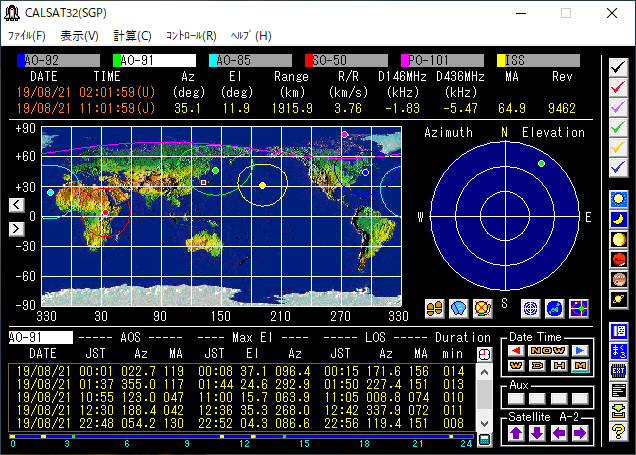Click the third blank Aux button

(559, 399)
